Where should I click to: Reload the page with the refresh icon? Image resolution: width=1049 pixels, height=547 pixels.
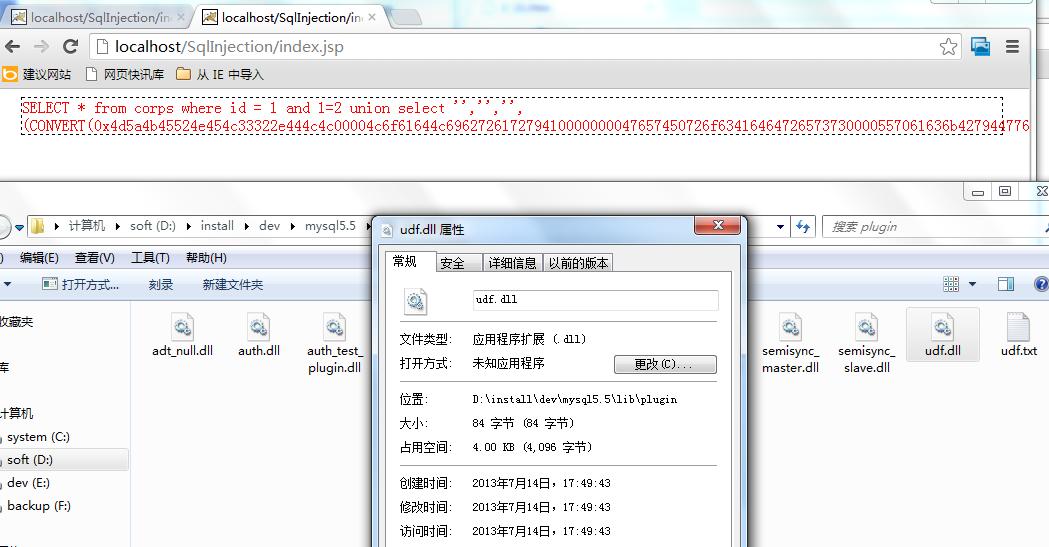pos(70,46)
